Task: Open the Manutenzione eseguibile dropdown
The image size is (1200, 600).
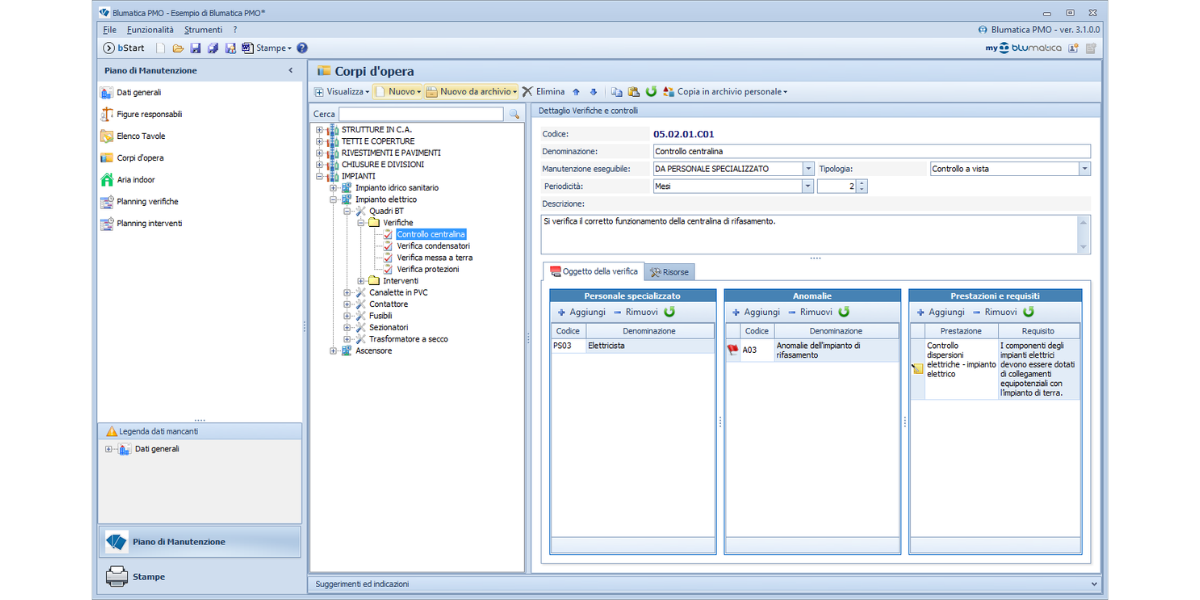Action: tap(808, 169)
